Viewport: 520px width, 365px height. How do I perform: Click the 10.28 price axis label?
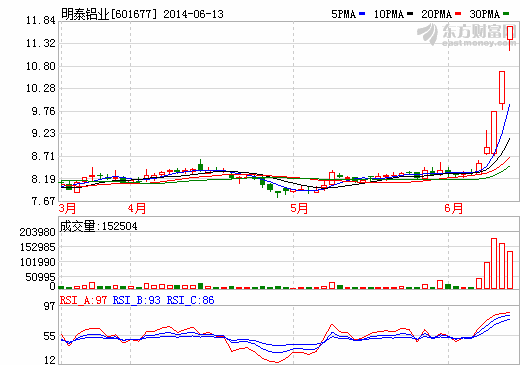coord(41,89)
